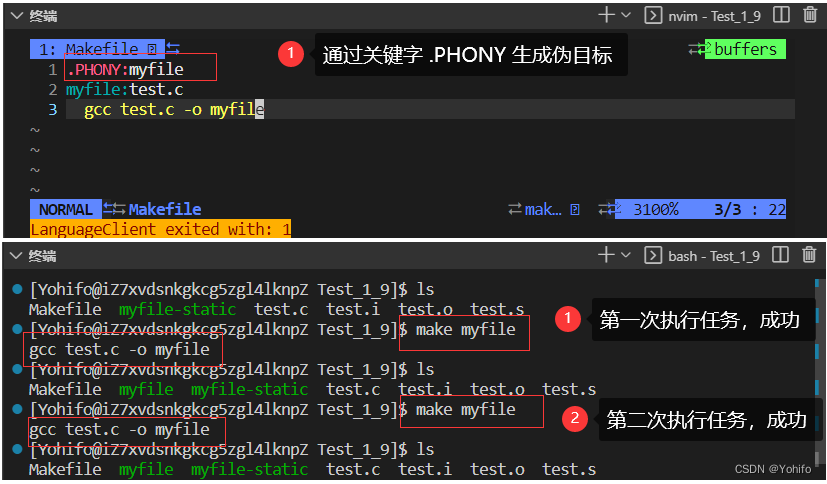The width and height of the screenshot is (827, 484).
Task: Click nvim - Test_1_9 terminal label
Action: pyautogui.click(x=715, y=16)
